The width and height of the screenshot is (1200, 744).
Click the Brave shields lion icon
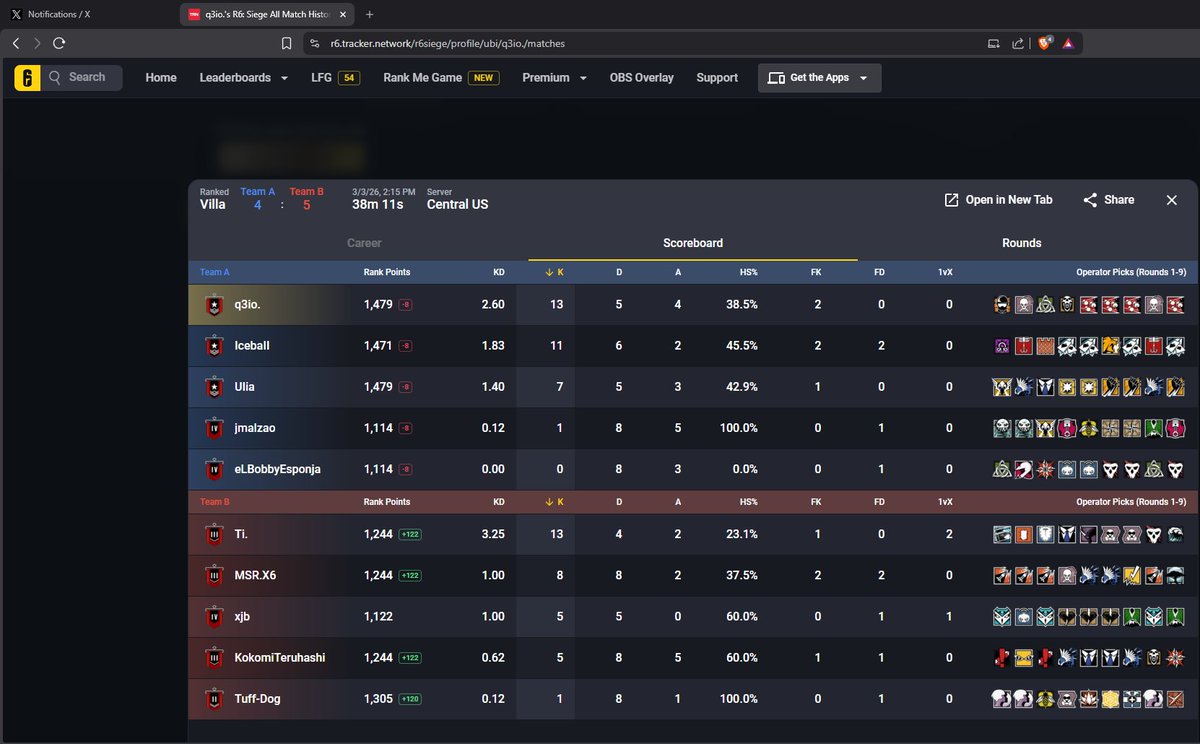tap(1044, 43)
